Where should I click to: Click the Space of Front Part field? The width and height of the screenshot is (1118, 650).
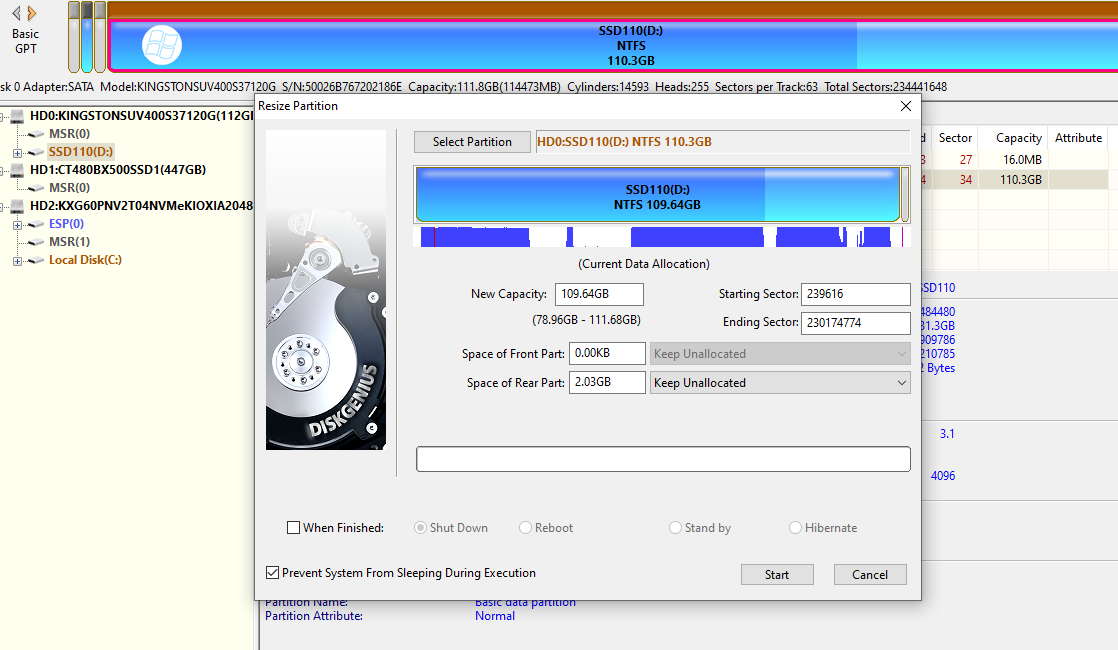point(607,353)
